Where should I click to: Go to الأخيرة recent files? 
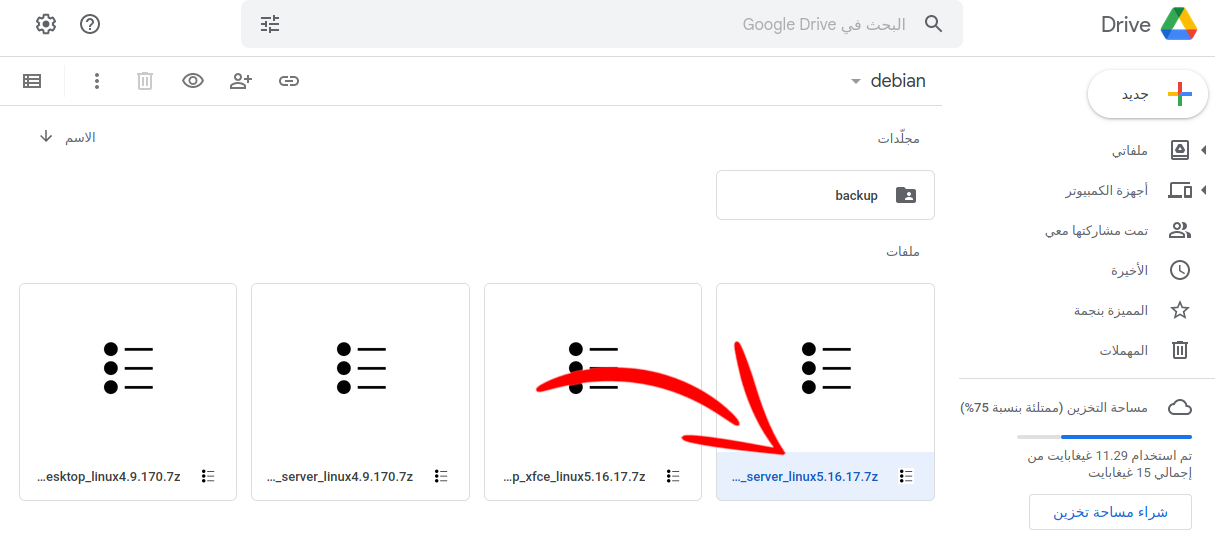(x=1129, y=270)
